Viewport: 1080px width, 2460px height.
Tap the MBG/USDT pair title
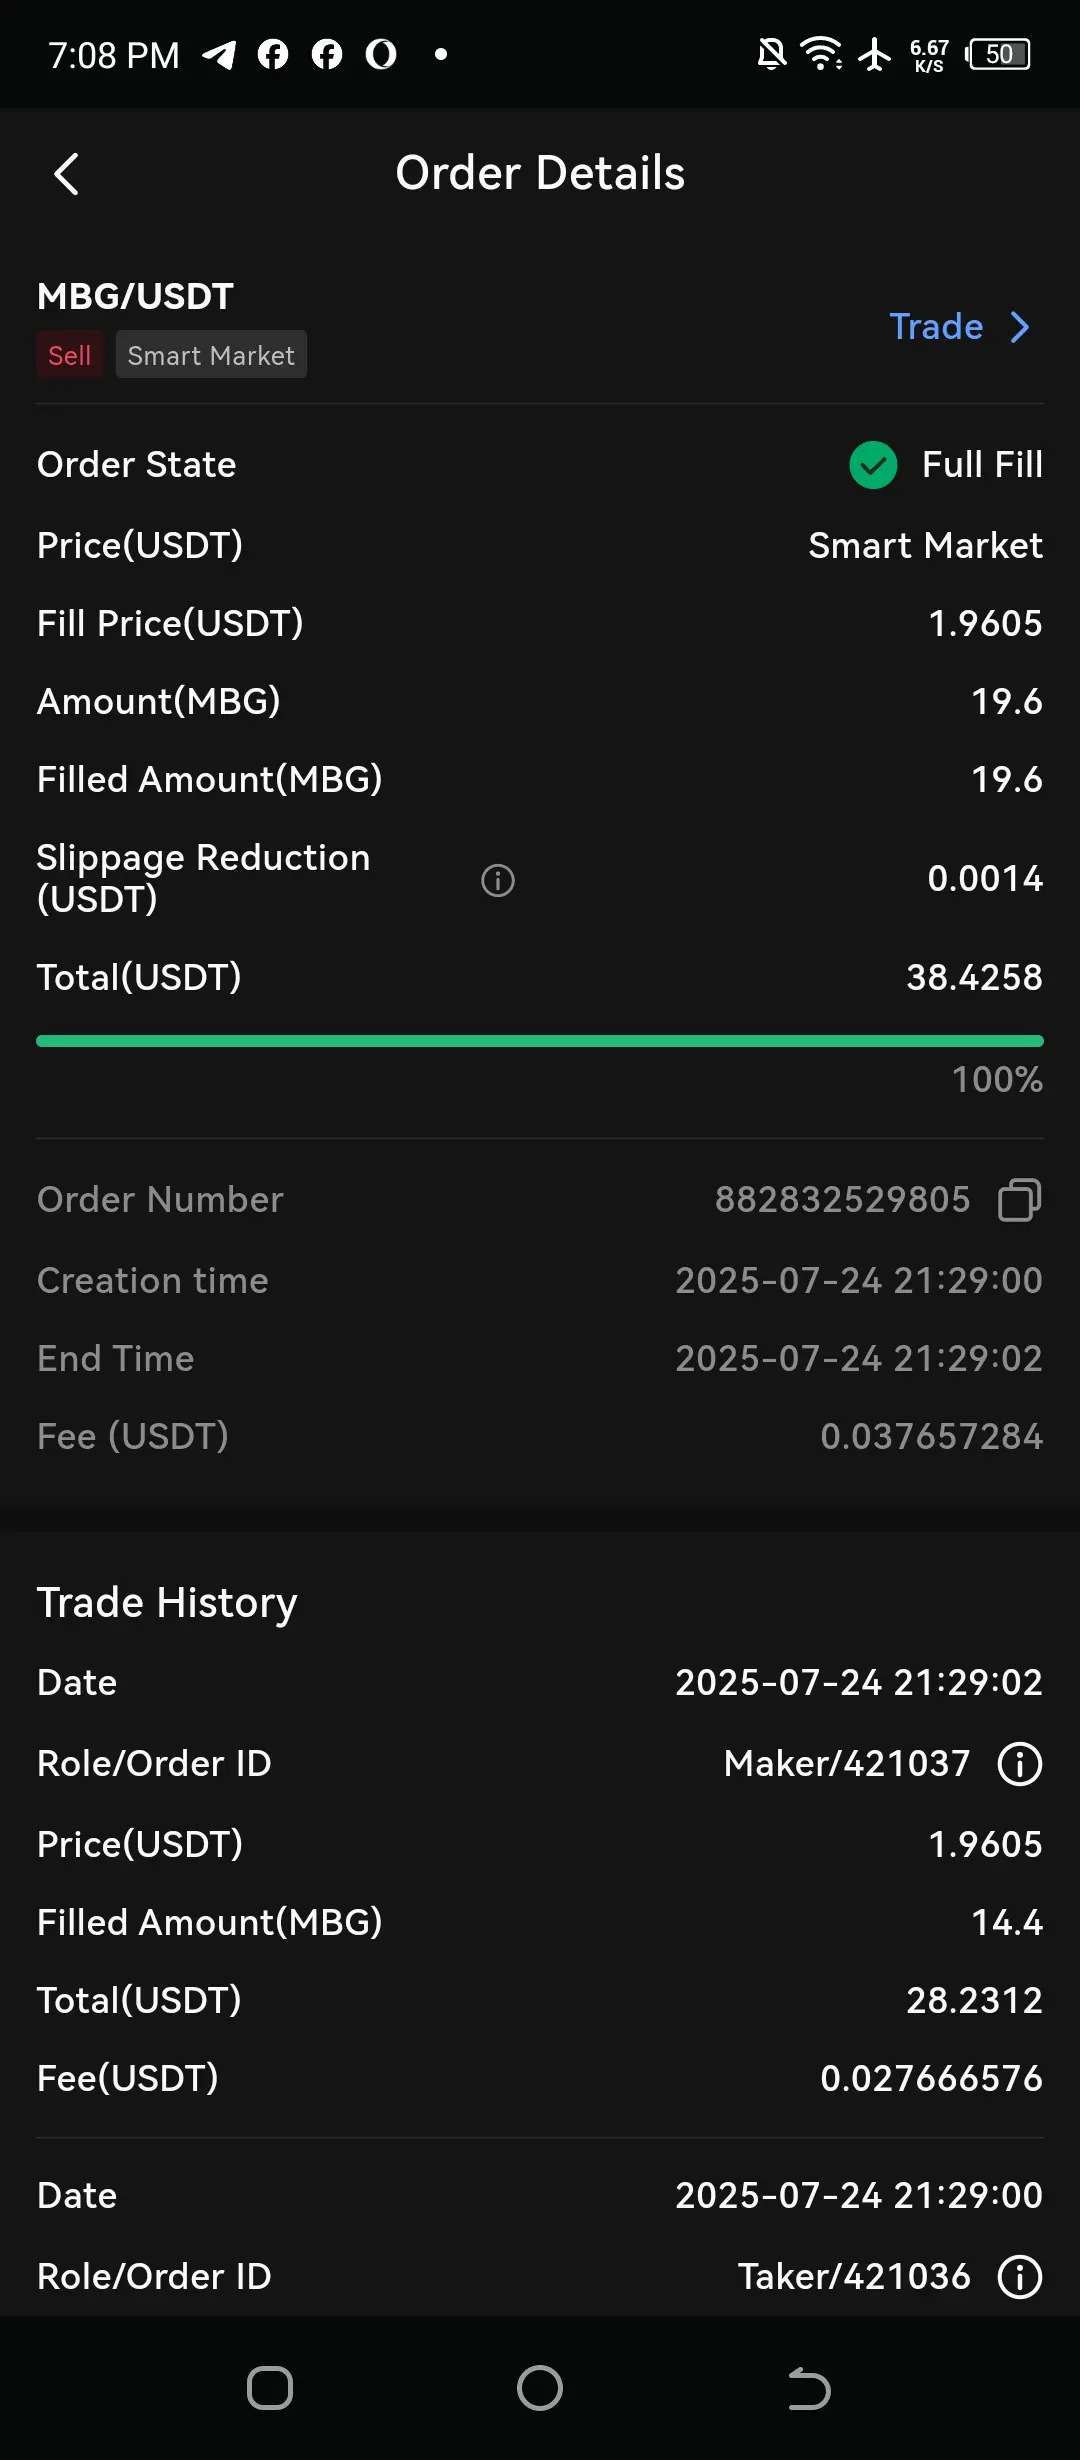[x=135, y=296]
